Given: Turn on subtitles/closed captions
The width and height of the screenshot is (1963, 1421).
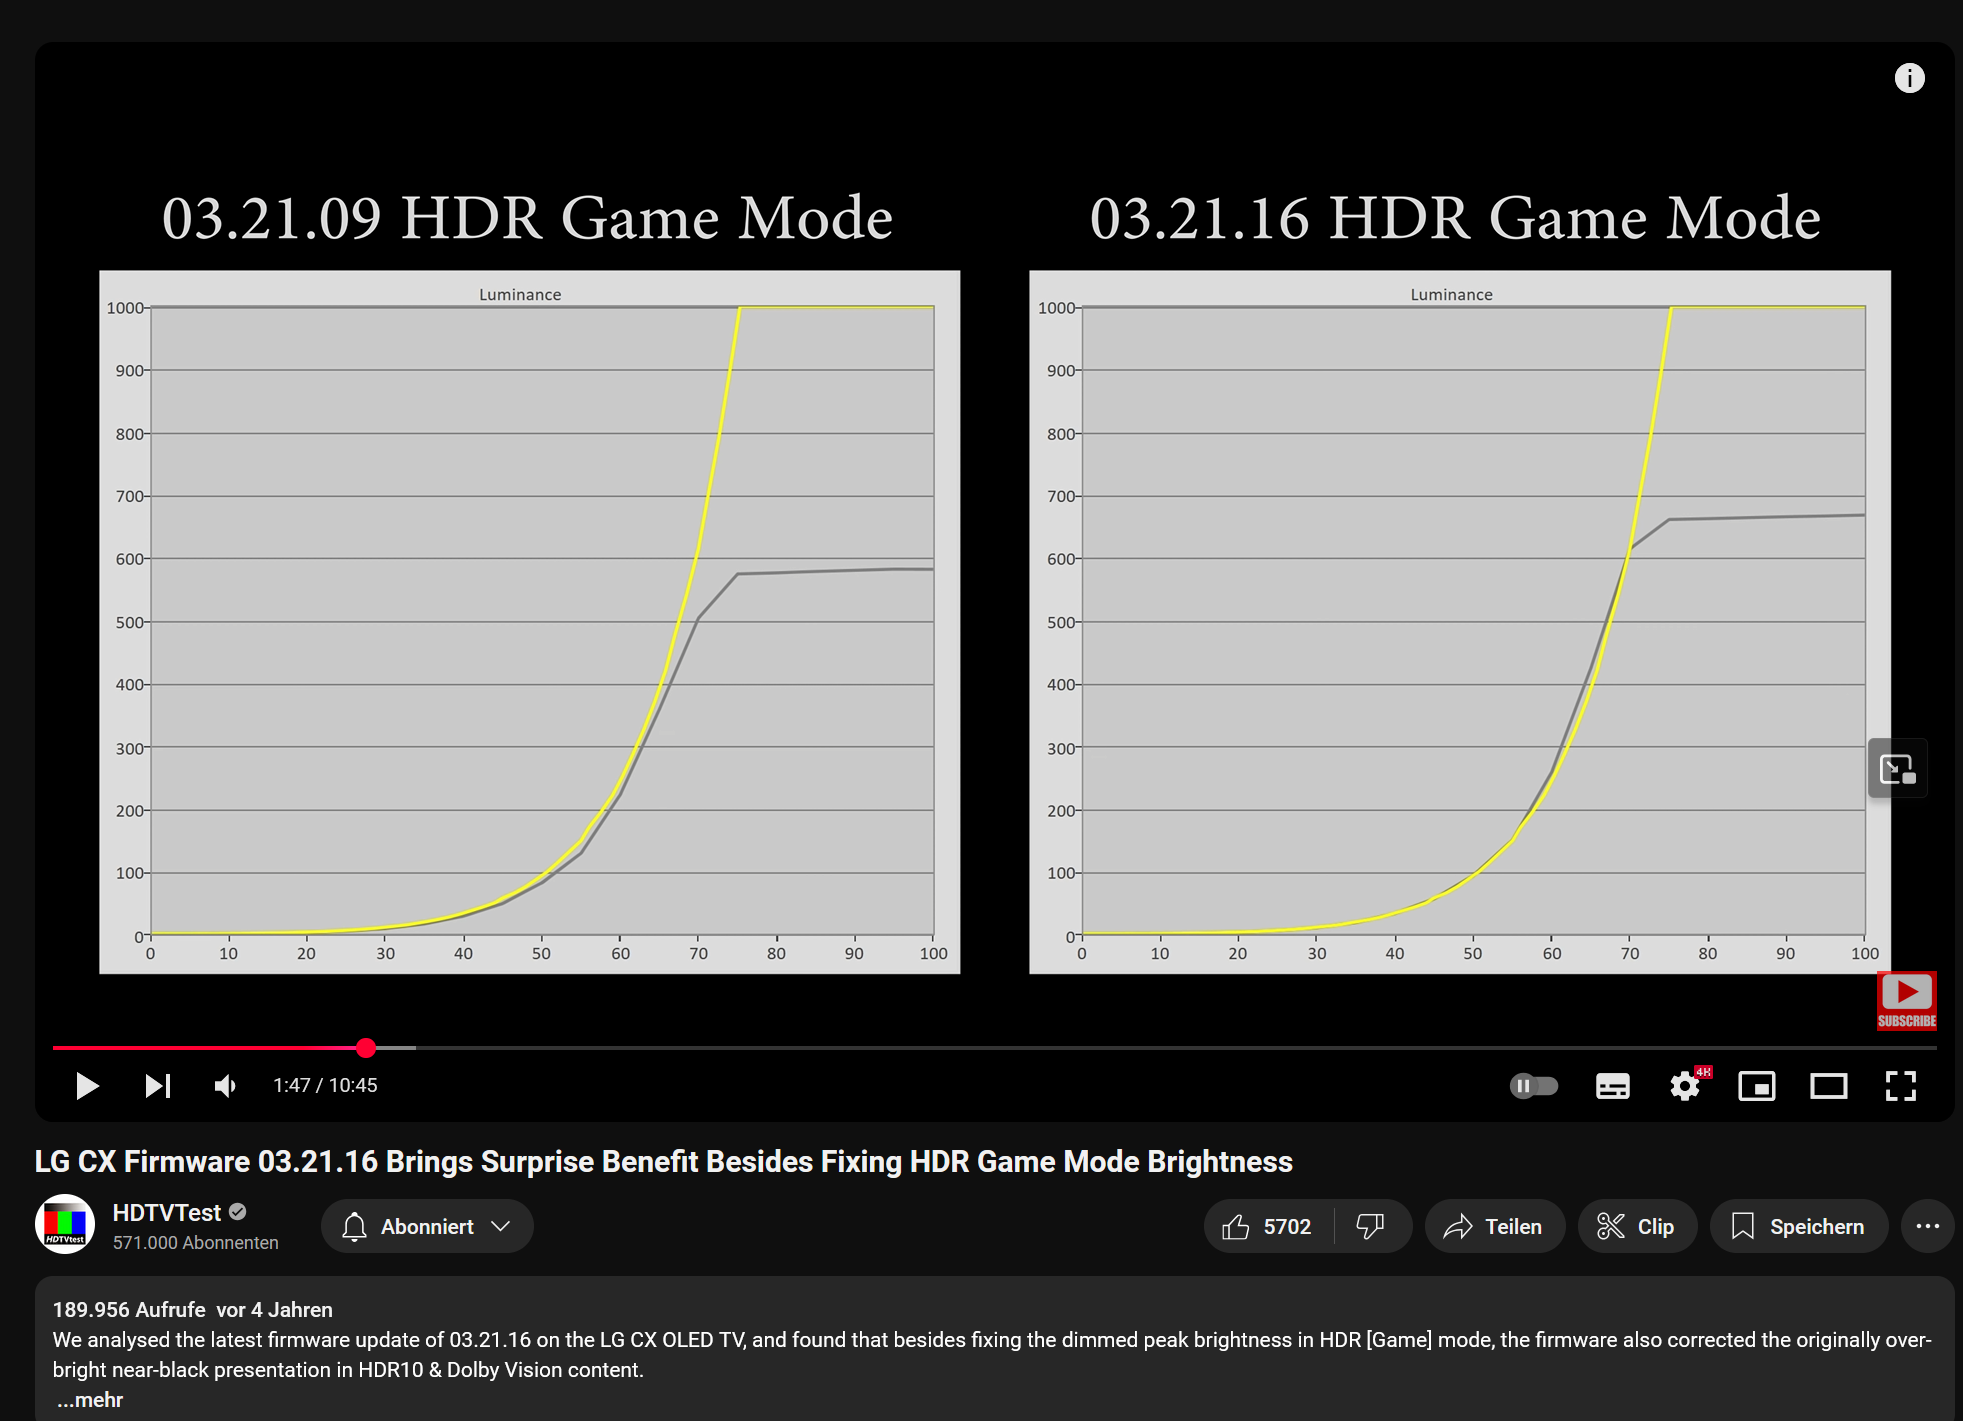Looking at the screenshot, I should [x=1612, y=1086].
